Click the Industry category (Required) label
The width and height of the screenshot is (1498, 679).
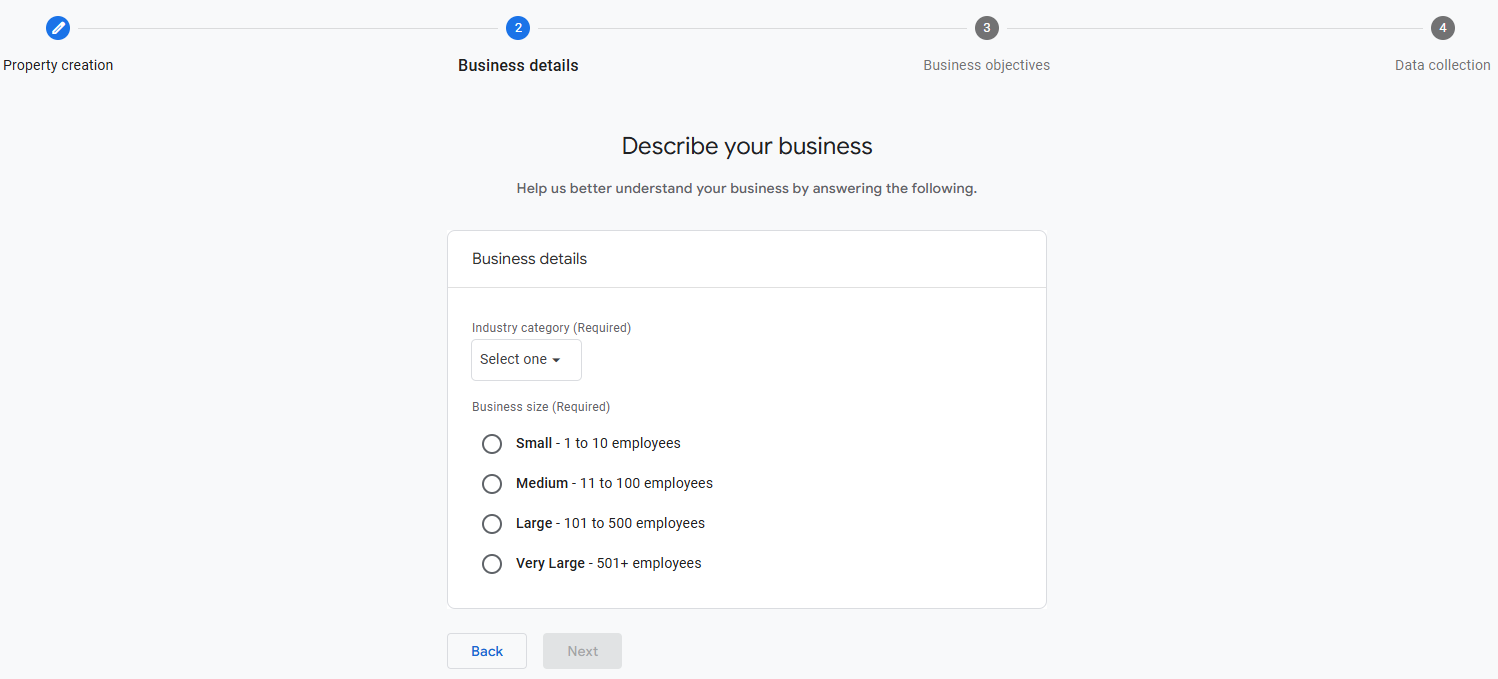pos(552,328)
